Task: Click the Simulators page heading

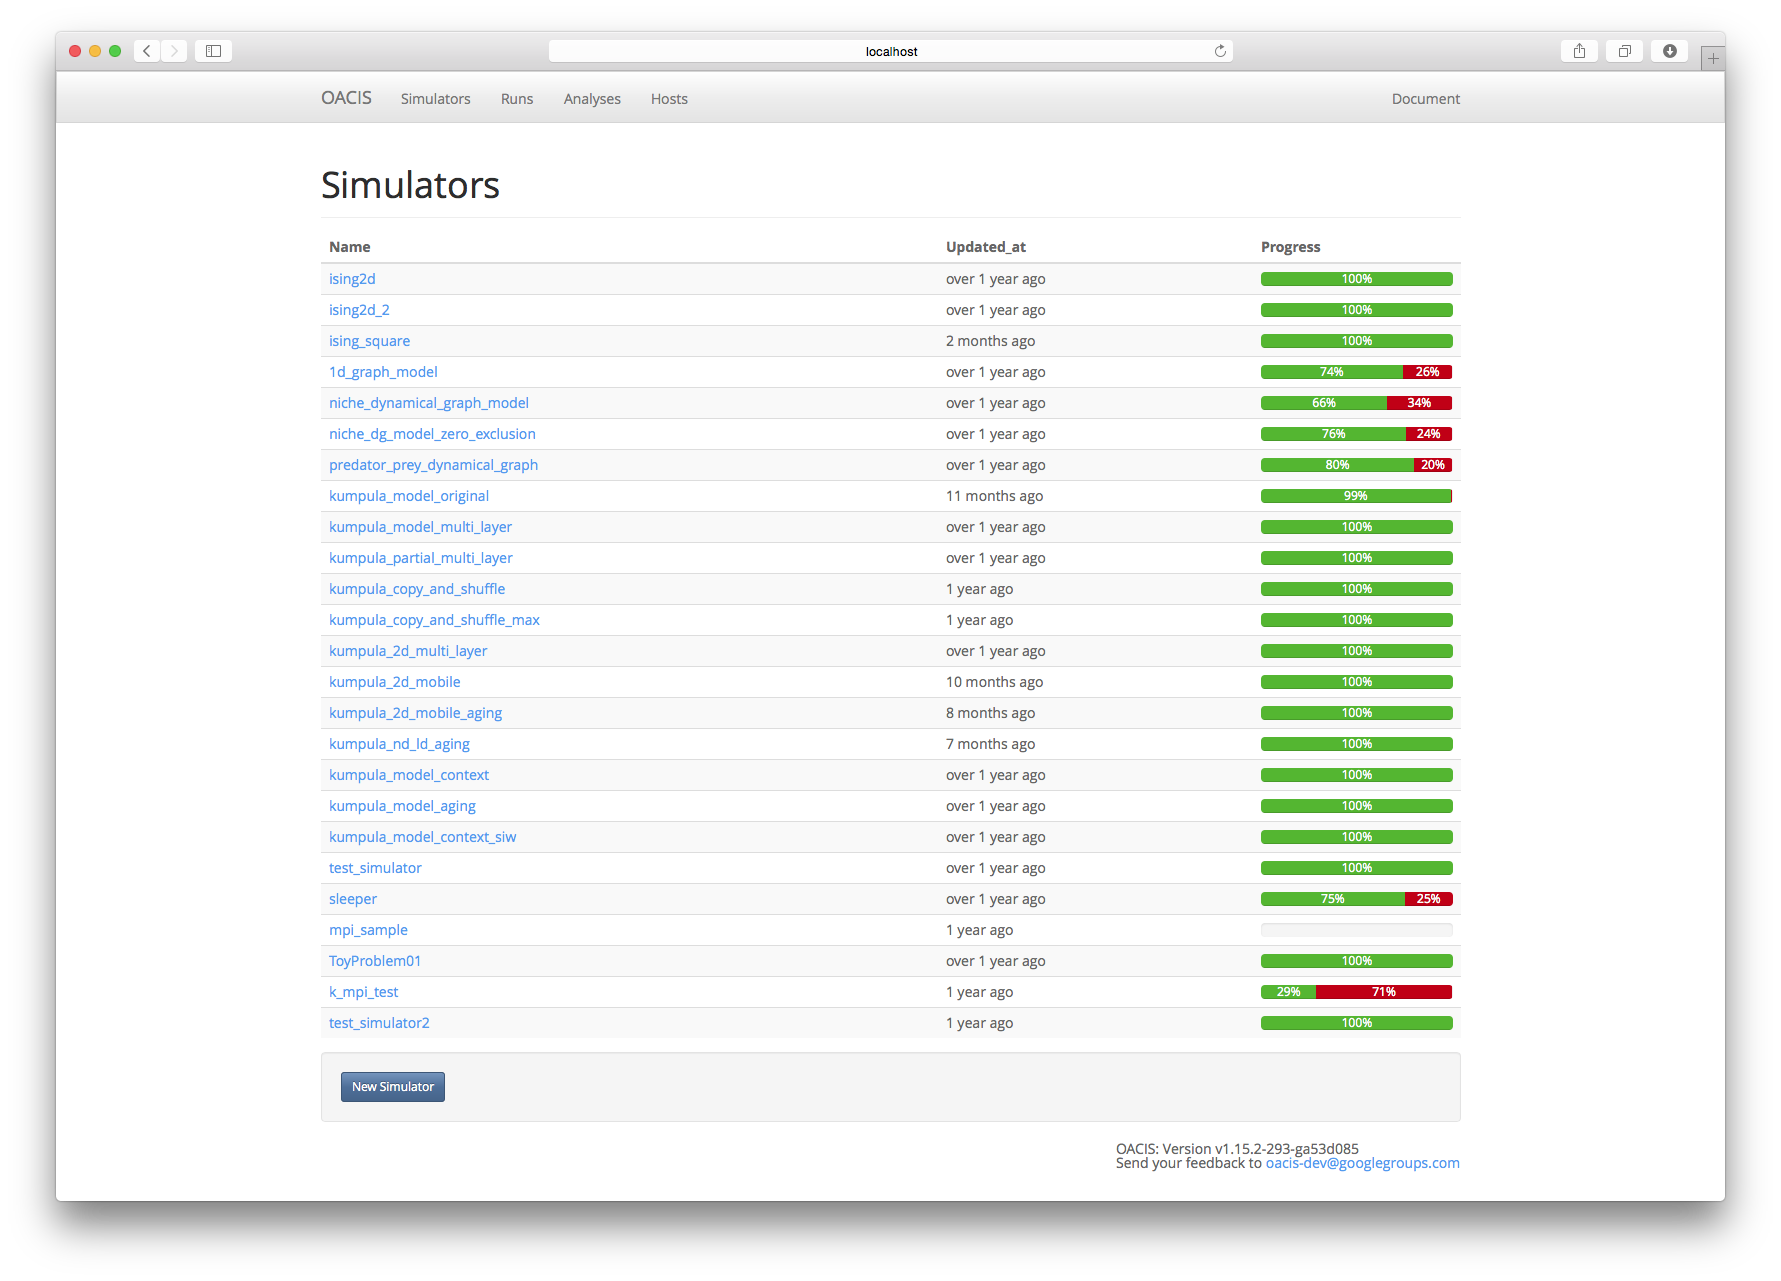Action: (410, 185)
